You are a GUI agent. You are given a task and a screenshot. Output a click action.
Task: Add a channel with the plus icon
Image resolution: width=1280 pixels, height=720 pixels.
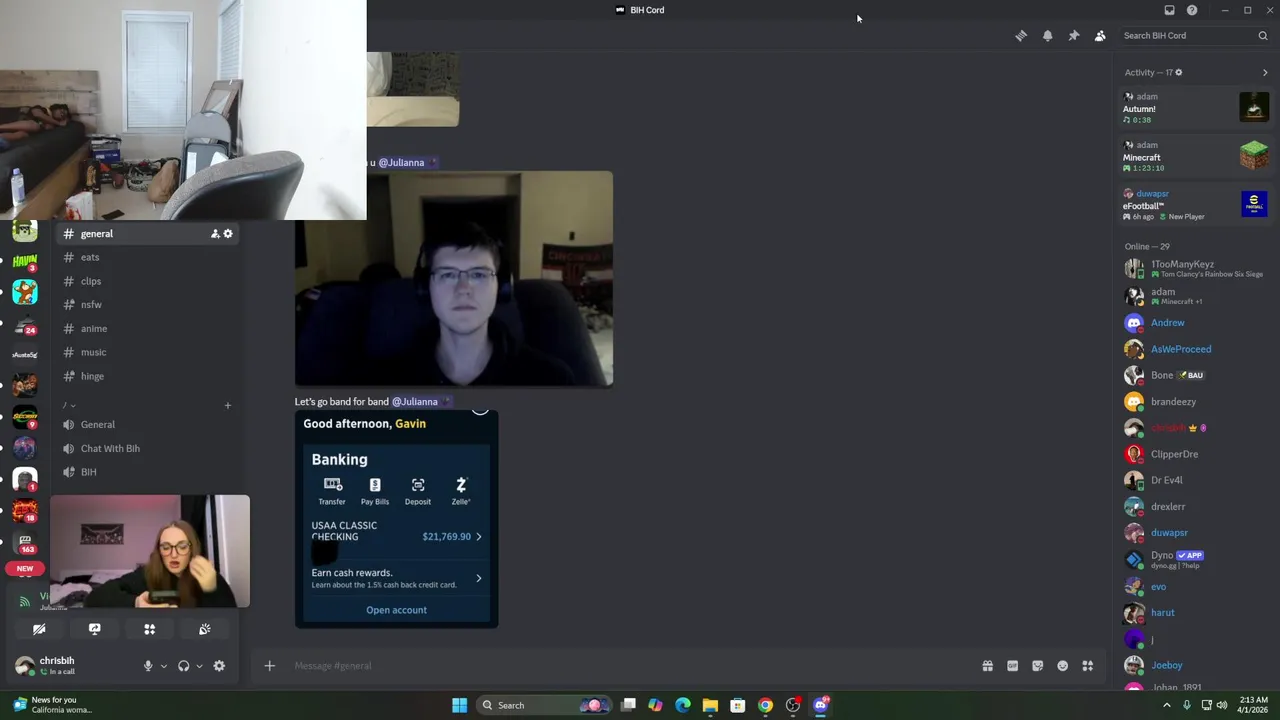227,405
